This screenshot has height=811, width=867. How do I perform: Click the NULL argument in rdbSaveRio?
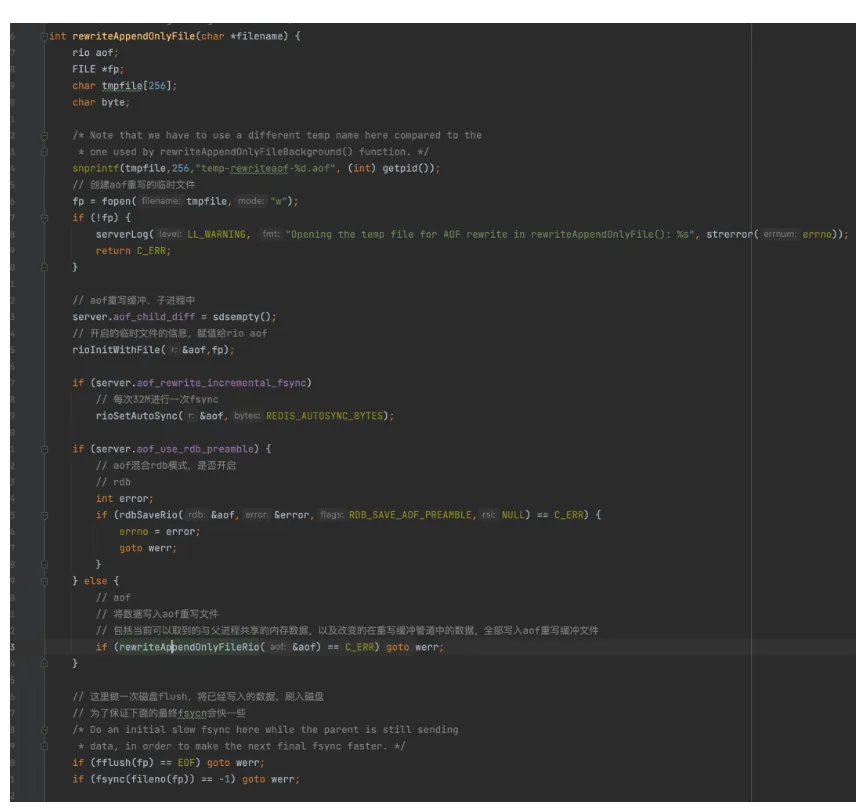click(x=513, y=515)
